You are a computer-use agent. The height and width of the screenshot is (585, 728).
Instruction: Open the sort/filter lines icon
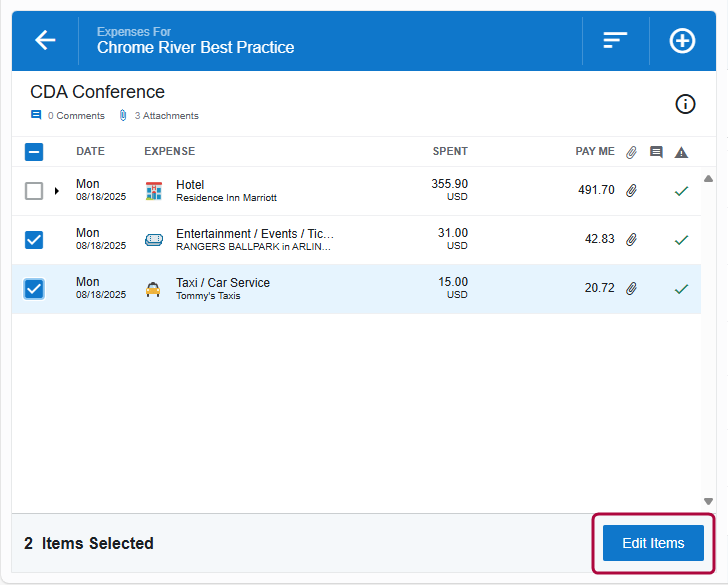(x=615, y=40)
